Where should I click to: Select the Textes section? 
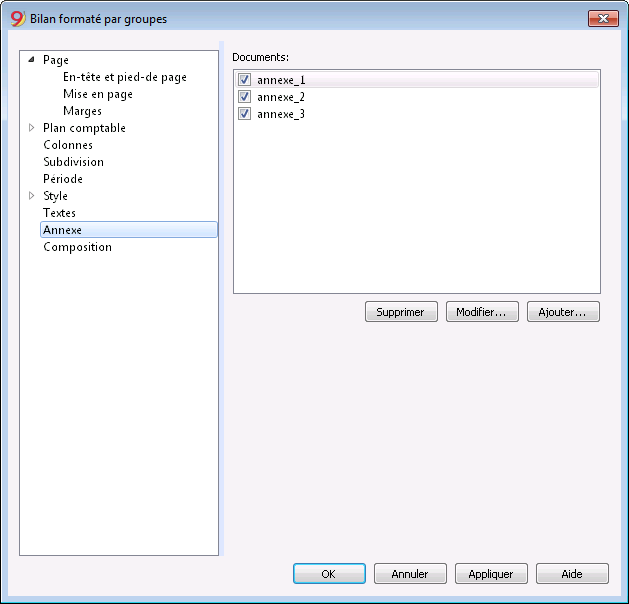point(59,213)
